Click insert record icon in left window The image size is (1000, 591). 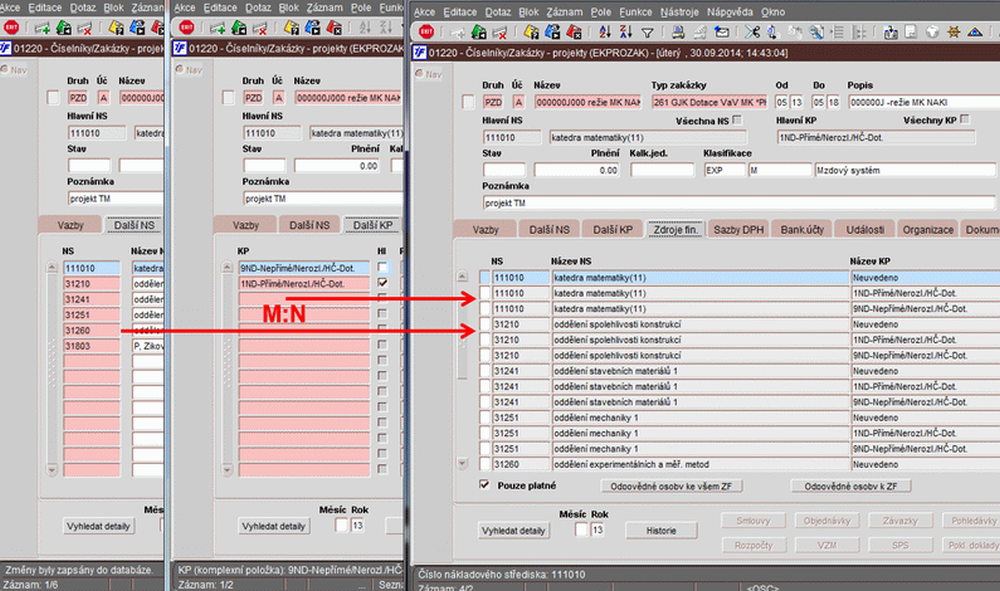(42, 27)
